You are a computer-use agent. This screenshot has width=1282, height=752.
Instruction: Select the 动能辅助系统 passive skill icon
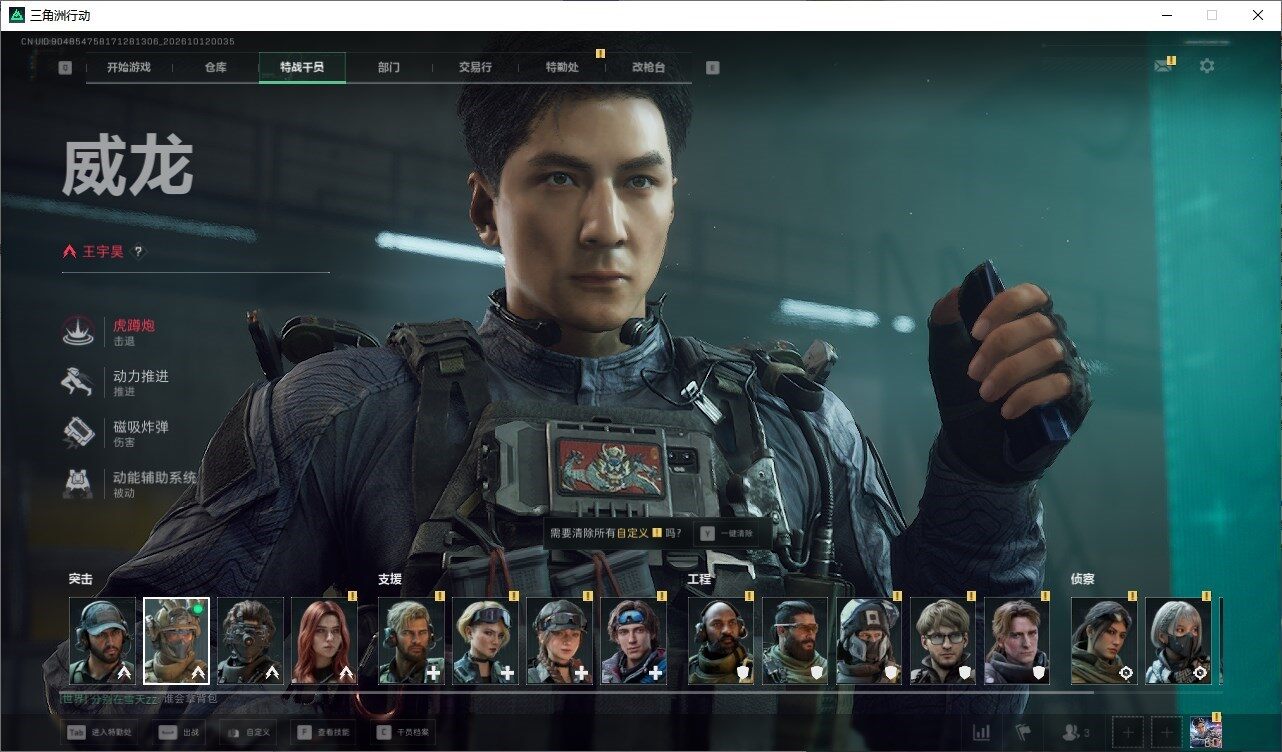click(78, 483)
